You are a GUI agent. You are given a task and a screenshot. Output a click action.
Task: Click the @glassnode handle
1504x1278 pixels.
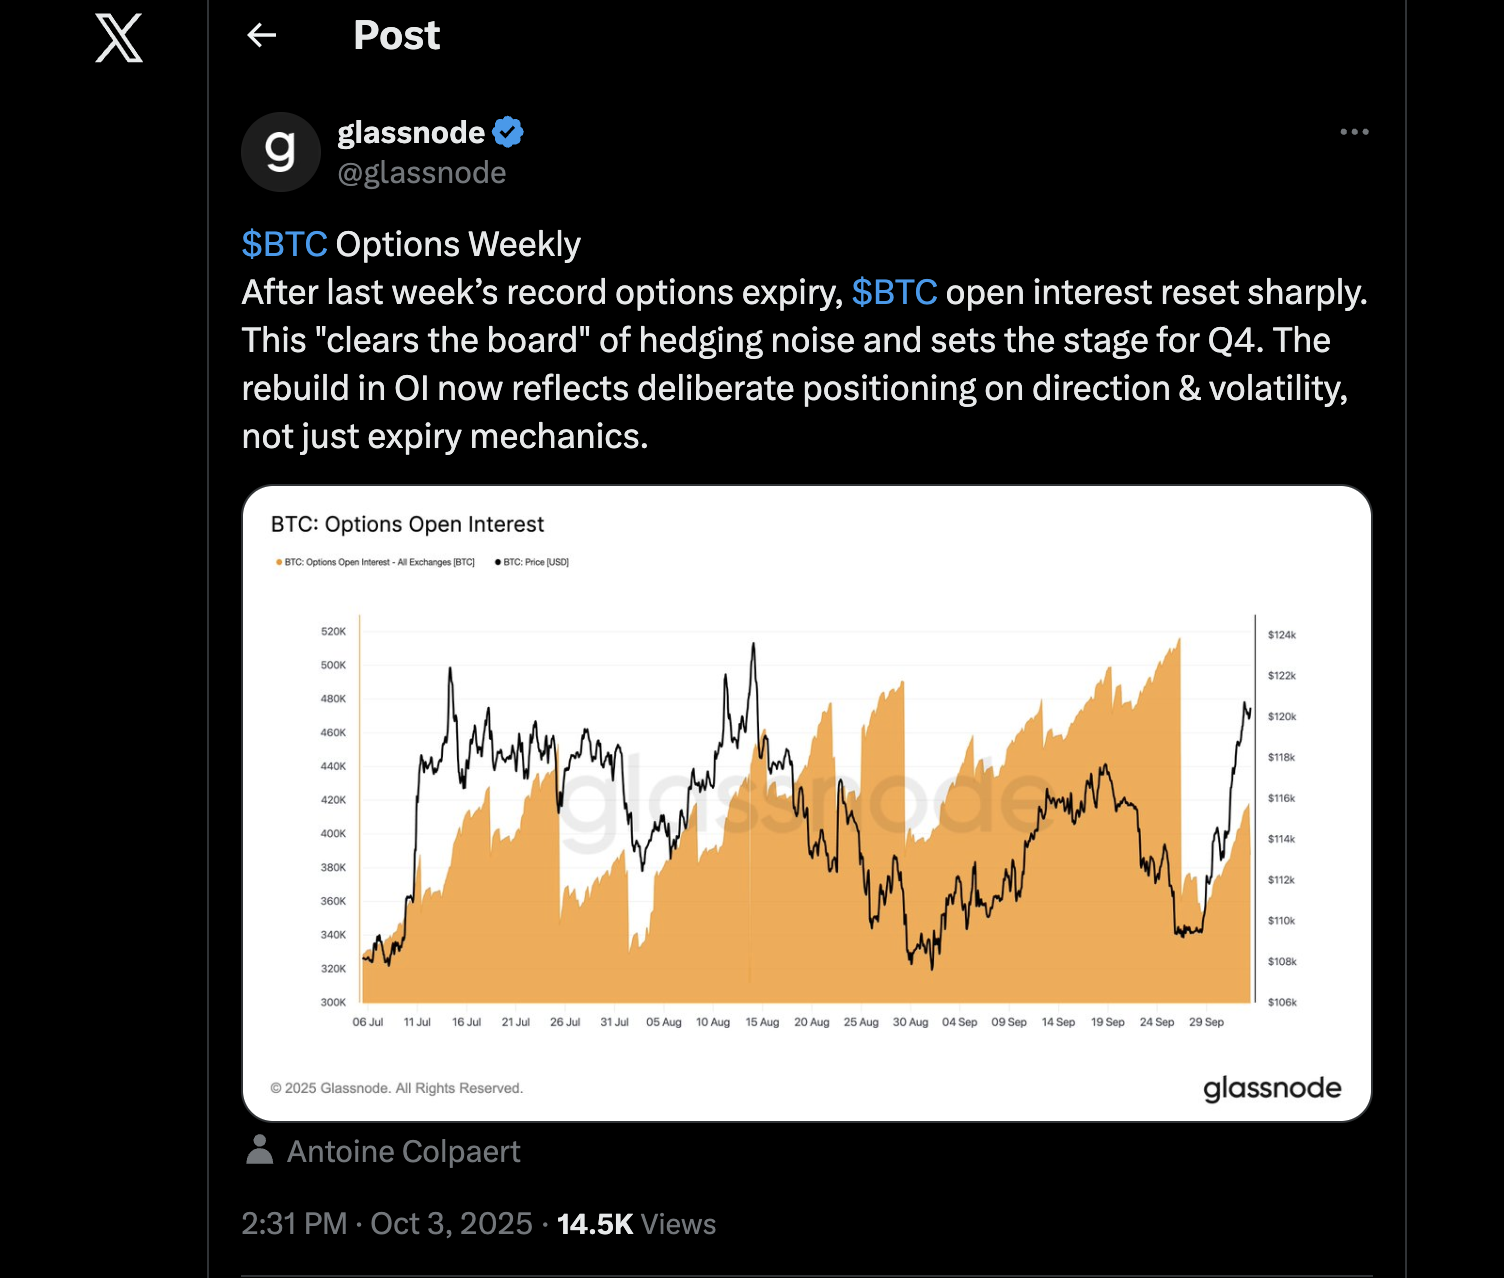click(422, 173)
